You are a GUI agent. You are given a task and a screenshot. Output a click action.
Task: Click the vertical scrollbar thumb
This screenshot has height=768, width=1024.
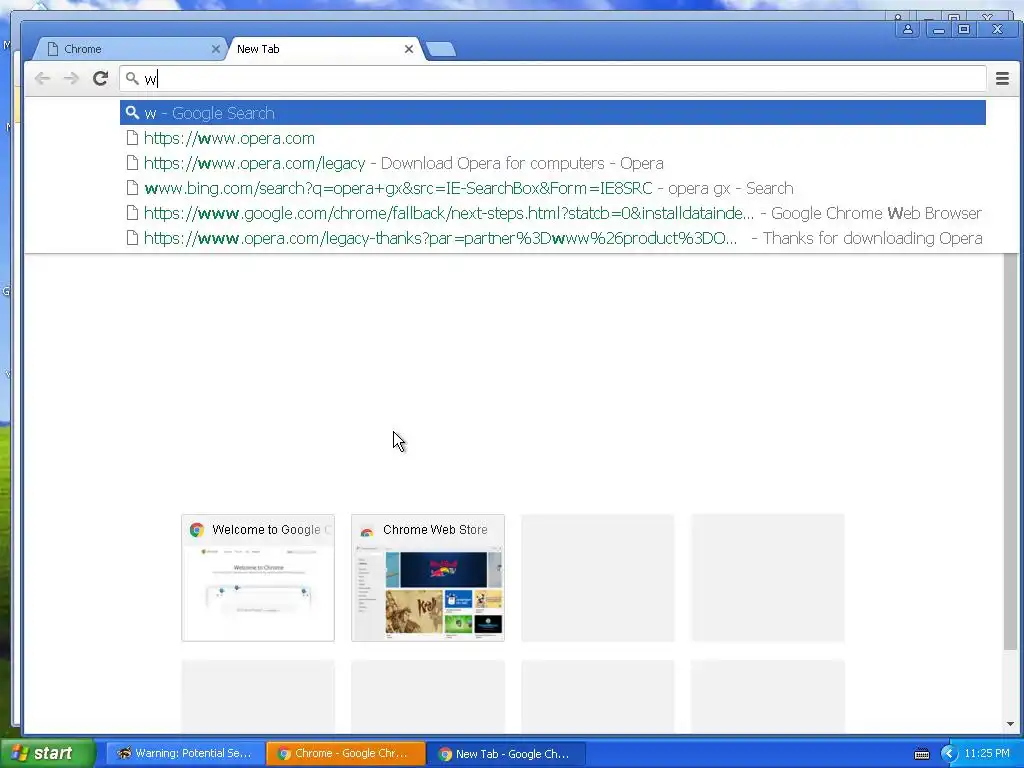[1010, 452]
